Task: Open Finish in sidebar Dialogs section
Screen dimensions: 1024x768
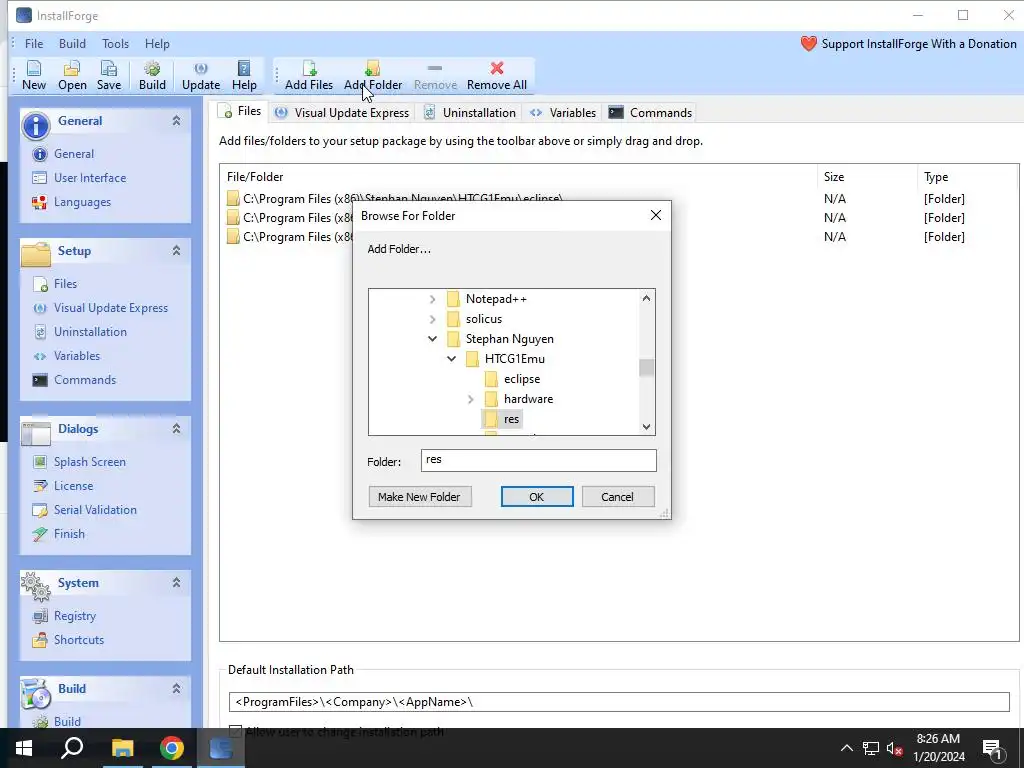Action: pyautogui.click(x=69, y=534)
